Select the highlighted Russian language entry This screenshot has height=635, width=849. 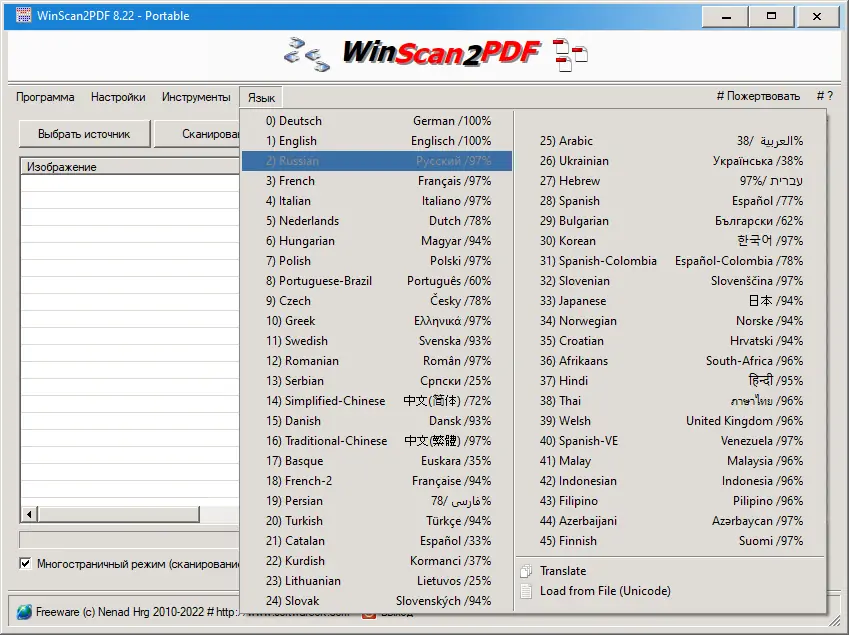coord(377,161)
